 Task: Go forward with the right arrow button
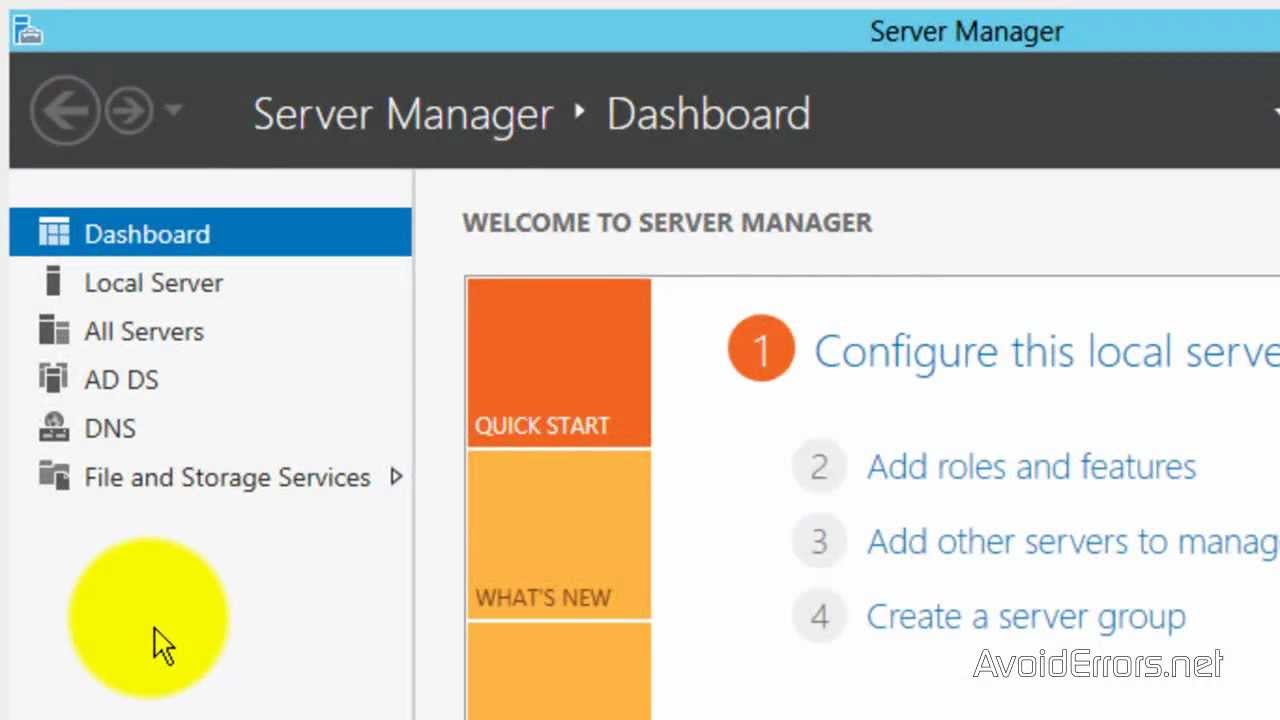(x=129, y=110)
